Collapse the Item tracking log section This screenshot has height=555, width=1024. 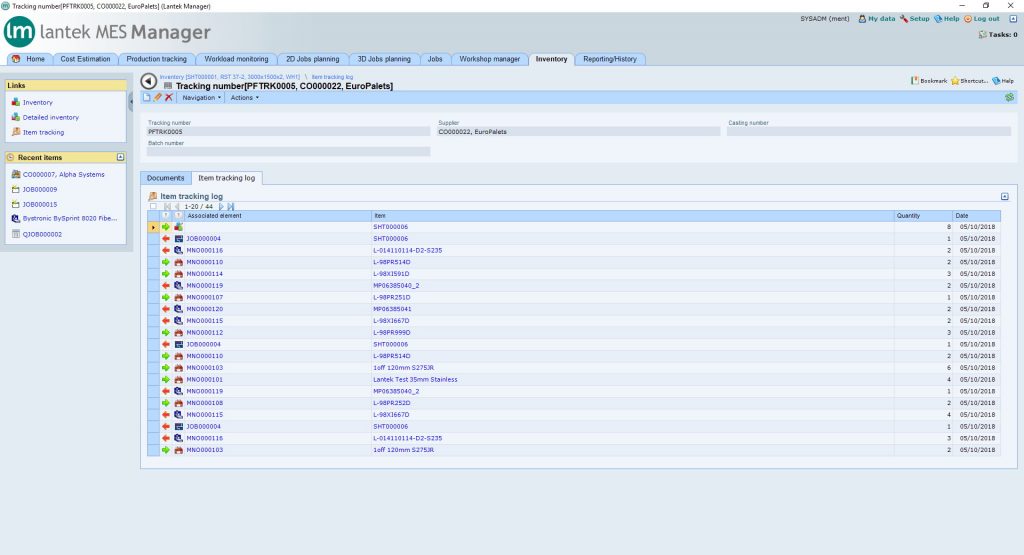coord(1004,197)
